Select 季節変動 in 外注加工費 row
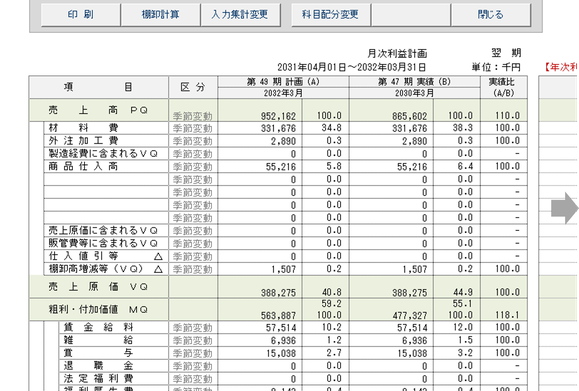 [x=193, y=141]
